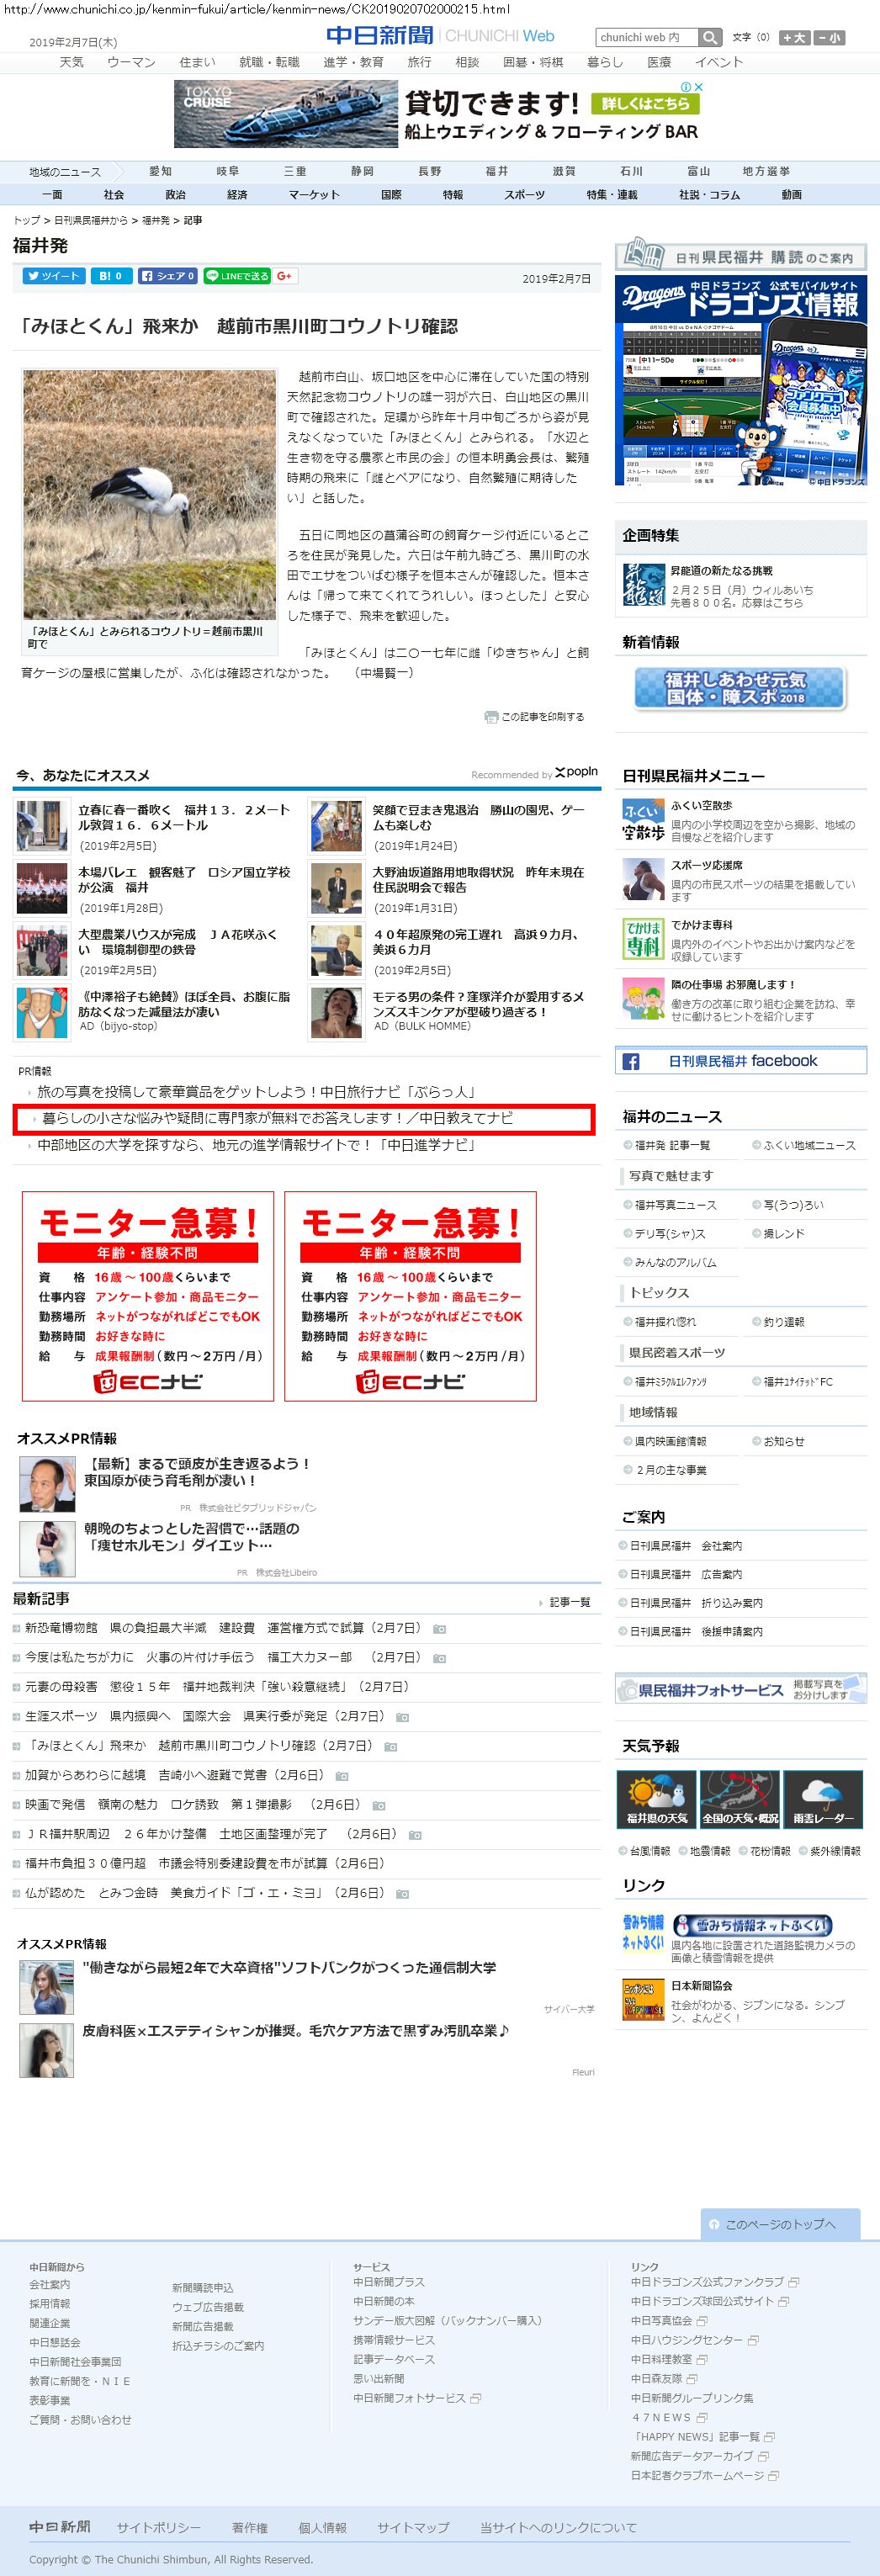Screen dimensions: 880x2576
Task: Click the でかけま専科 icon
Action: (x=642, y=939)
